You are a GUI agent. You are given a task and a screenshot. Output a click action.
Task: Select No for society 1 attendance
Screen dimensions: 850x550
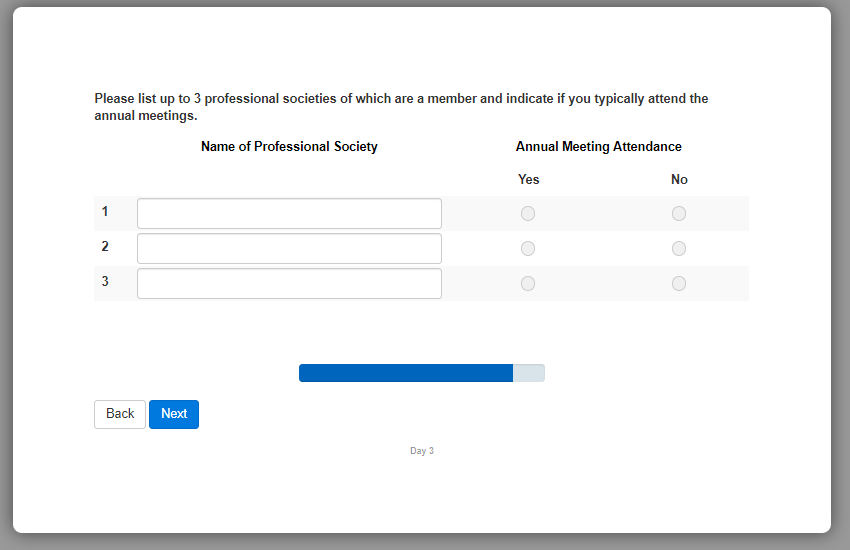(x=679, y=214)
